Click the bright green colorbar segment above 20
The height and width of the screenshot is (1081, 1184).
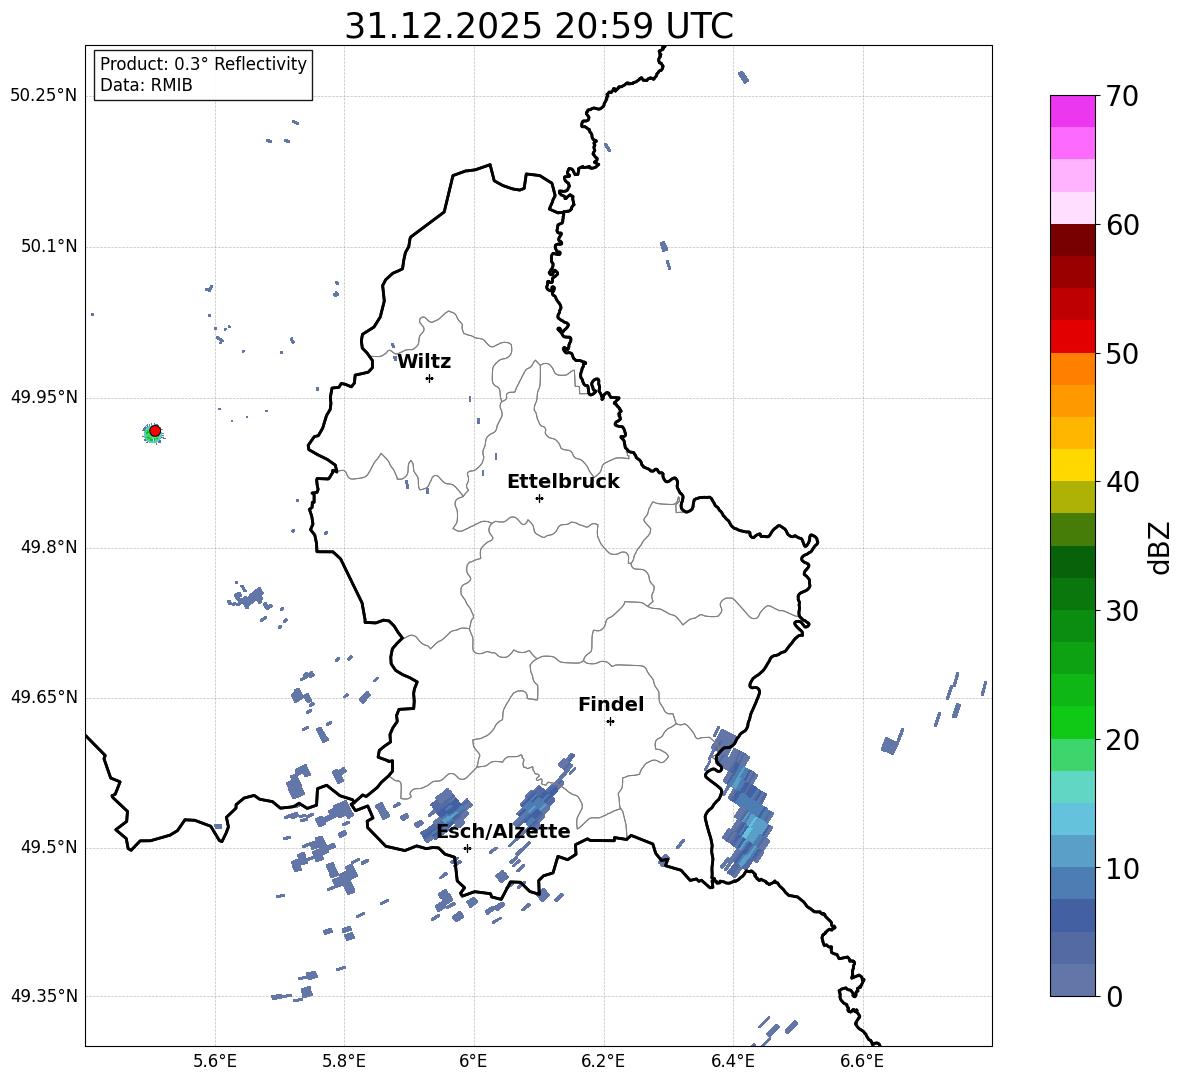click(x=1072, y=722)
